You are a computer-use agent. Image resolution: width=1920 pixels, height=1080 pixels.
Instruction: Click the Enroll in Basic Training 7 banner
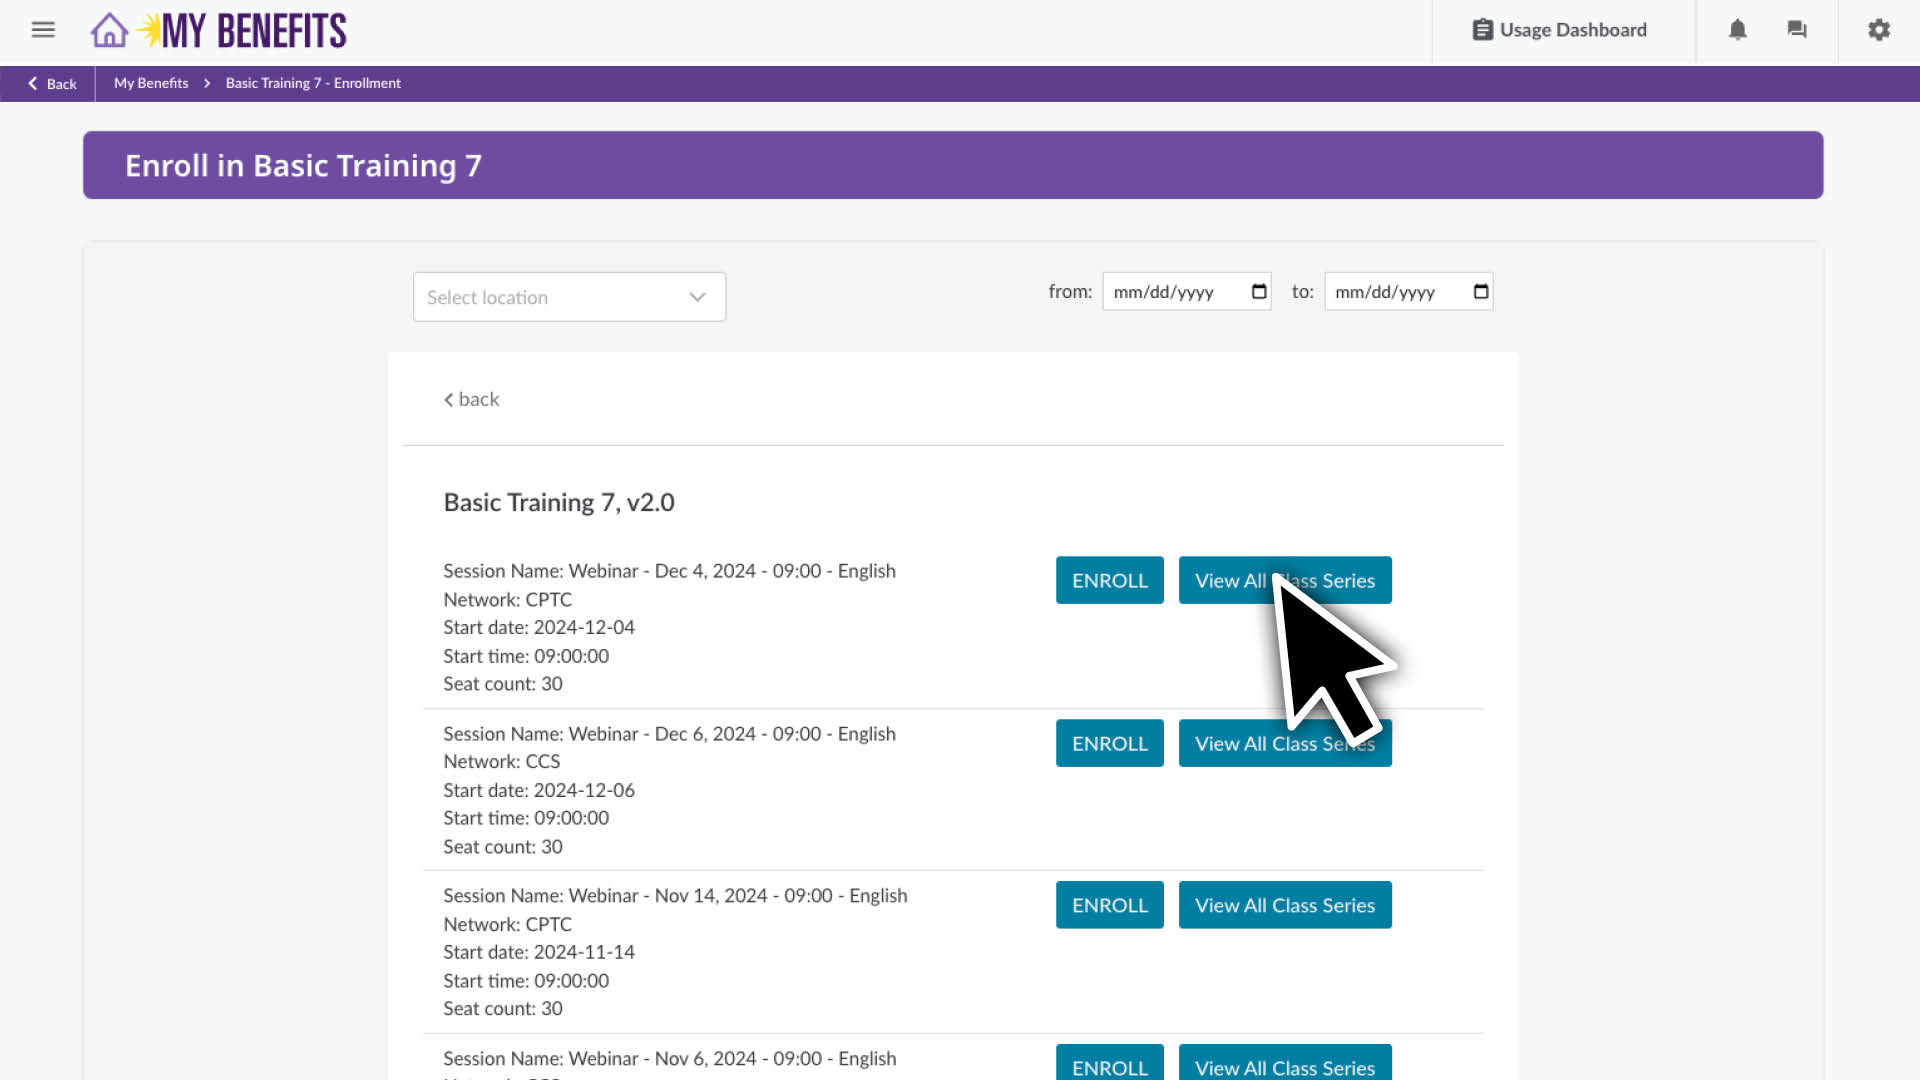(x=952, y=165)
